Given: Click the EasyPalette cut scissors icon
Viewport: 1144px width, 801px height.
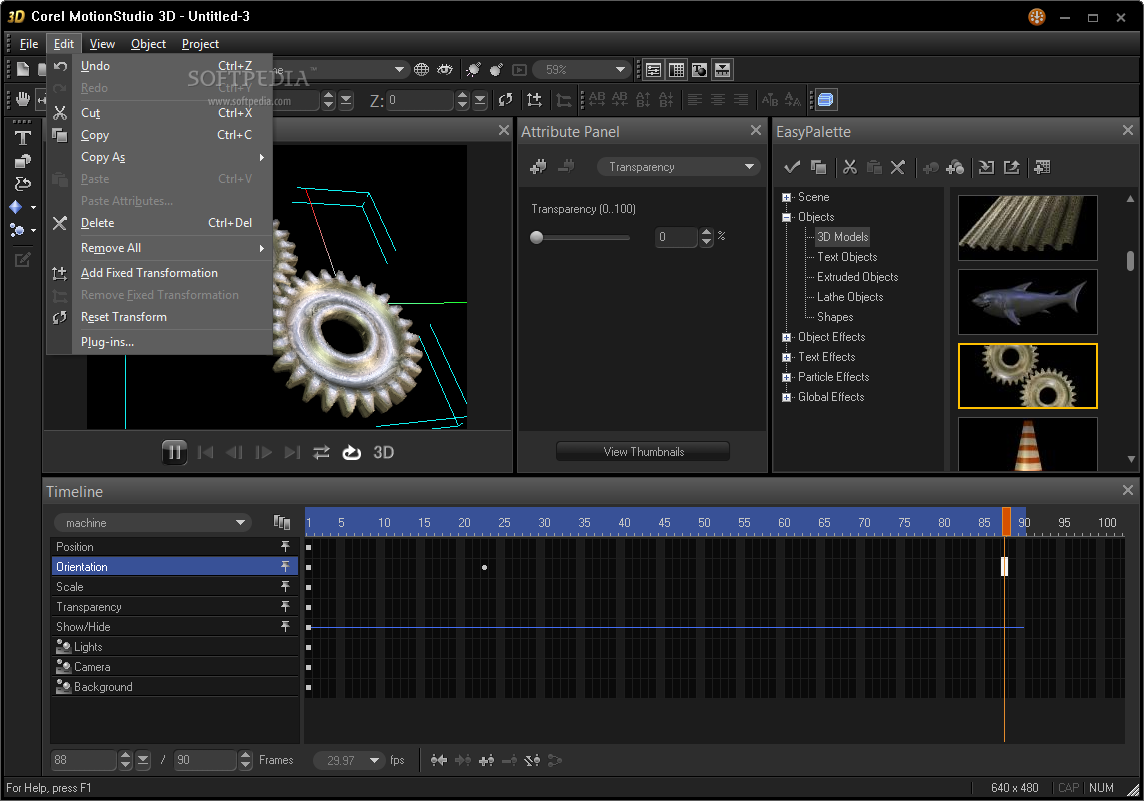Looking at the screenshot, I should pos(849,167).
